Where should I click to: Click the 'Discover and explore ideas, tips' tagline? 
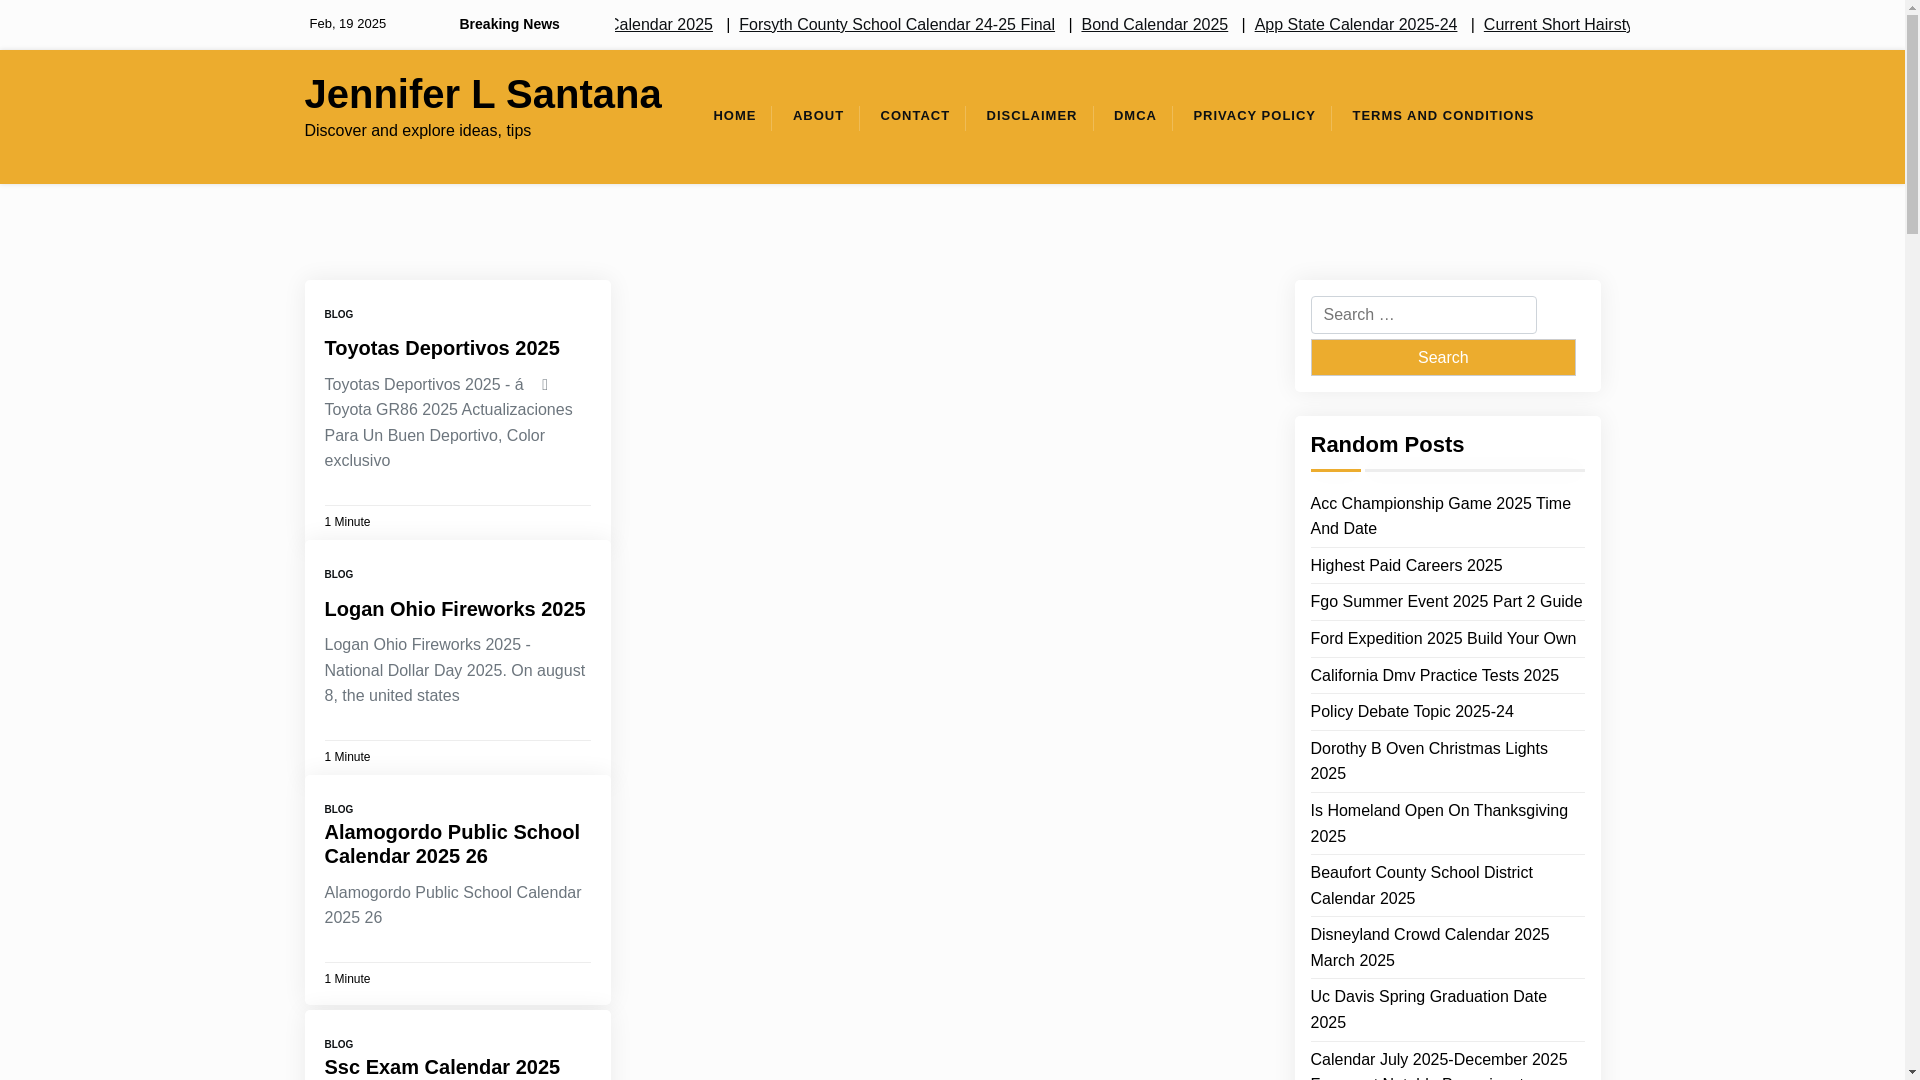(417, 131)
